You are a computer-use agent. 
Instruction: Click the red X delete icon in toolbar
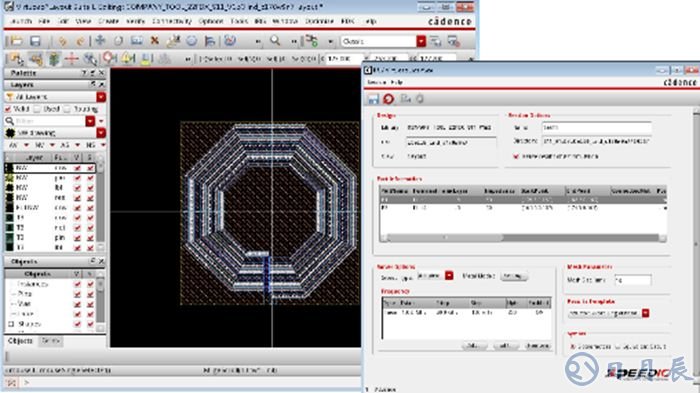tap(154, 41)
